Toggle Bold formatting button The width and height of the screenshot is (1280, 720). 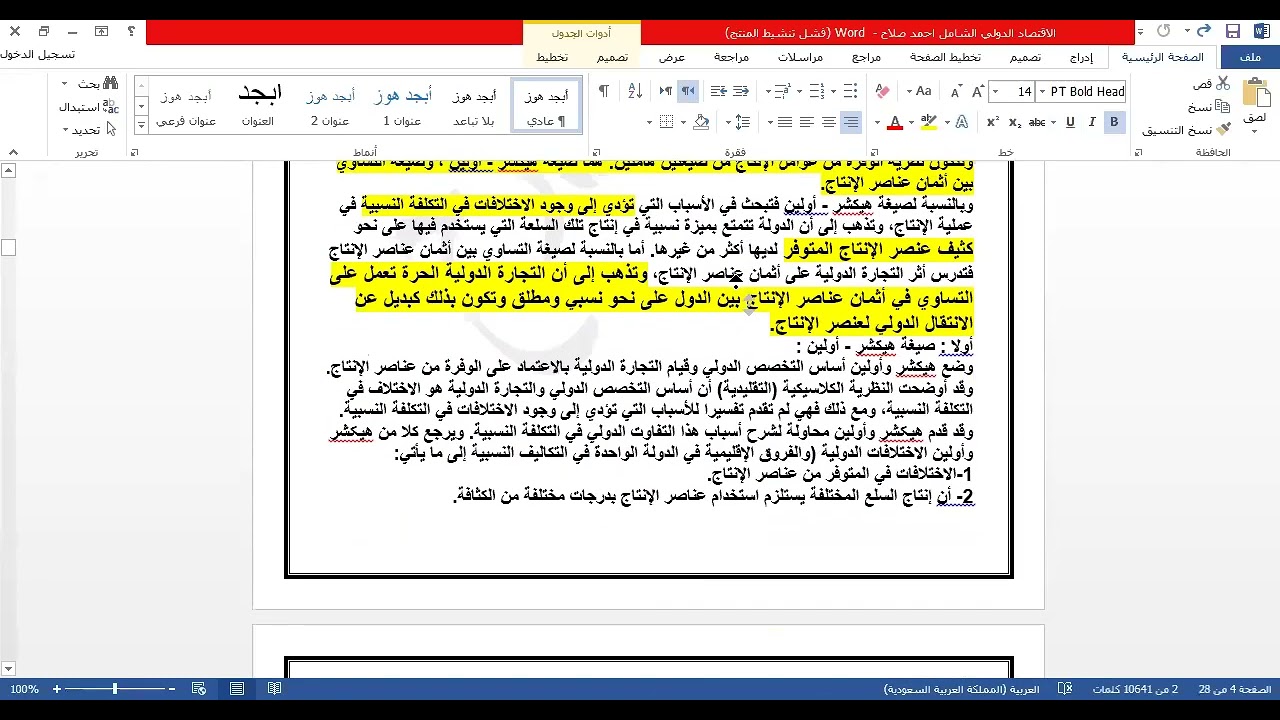tap(1114, 122)
